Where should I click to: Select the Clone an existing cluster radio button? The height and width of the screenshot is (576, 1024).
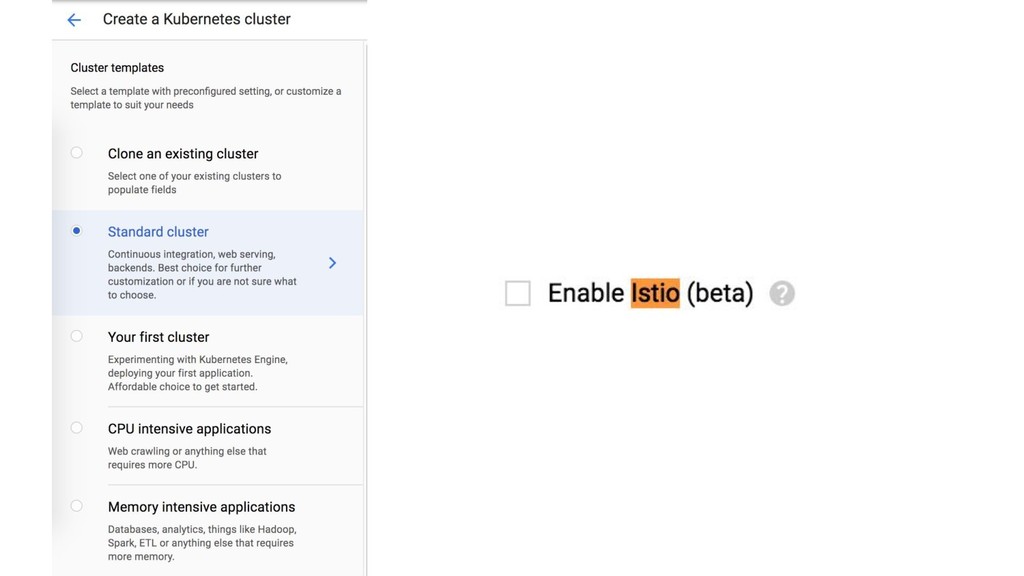pyautogui.click(x=76, y=153)
